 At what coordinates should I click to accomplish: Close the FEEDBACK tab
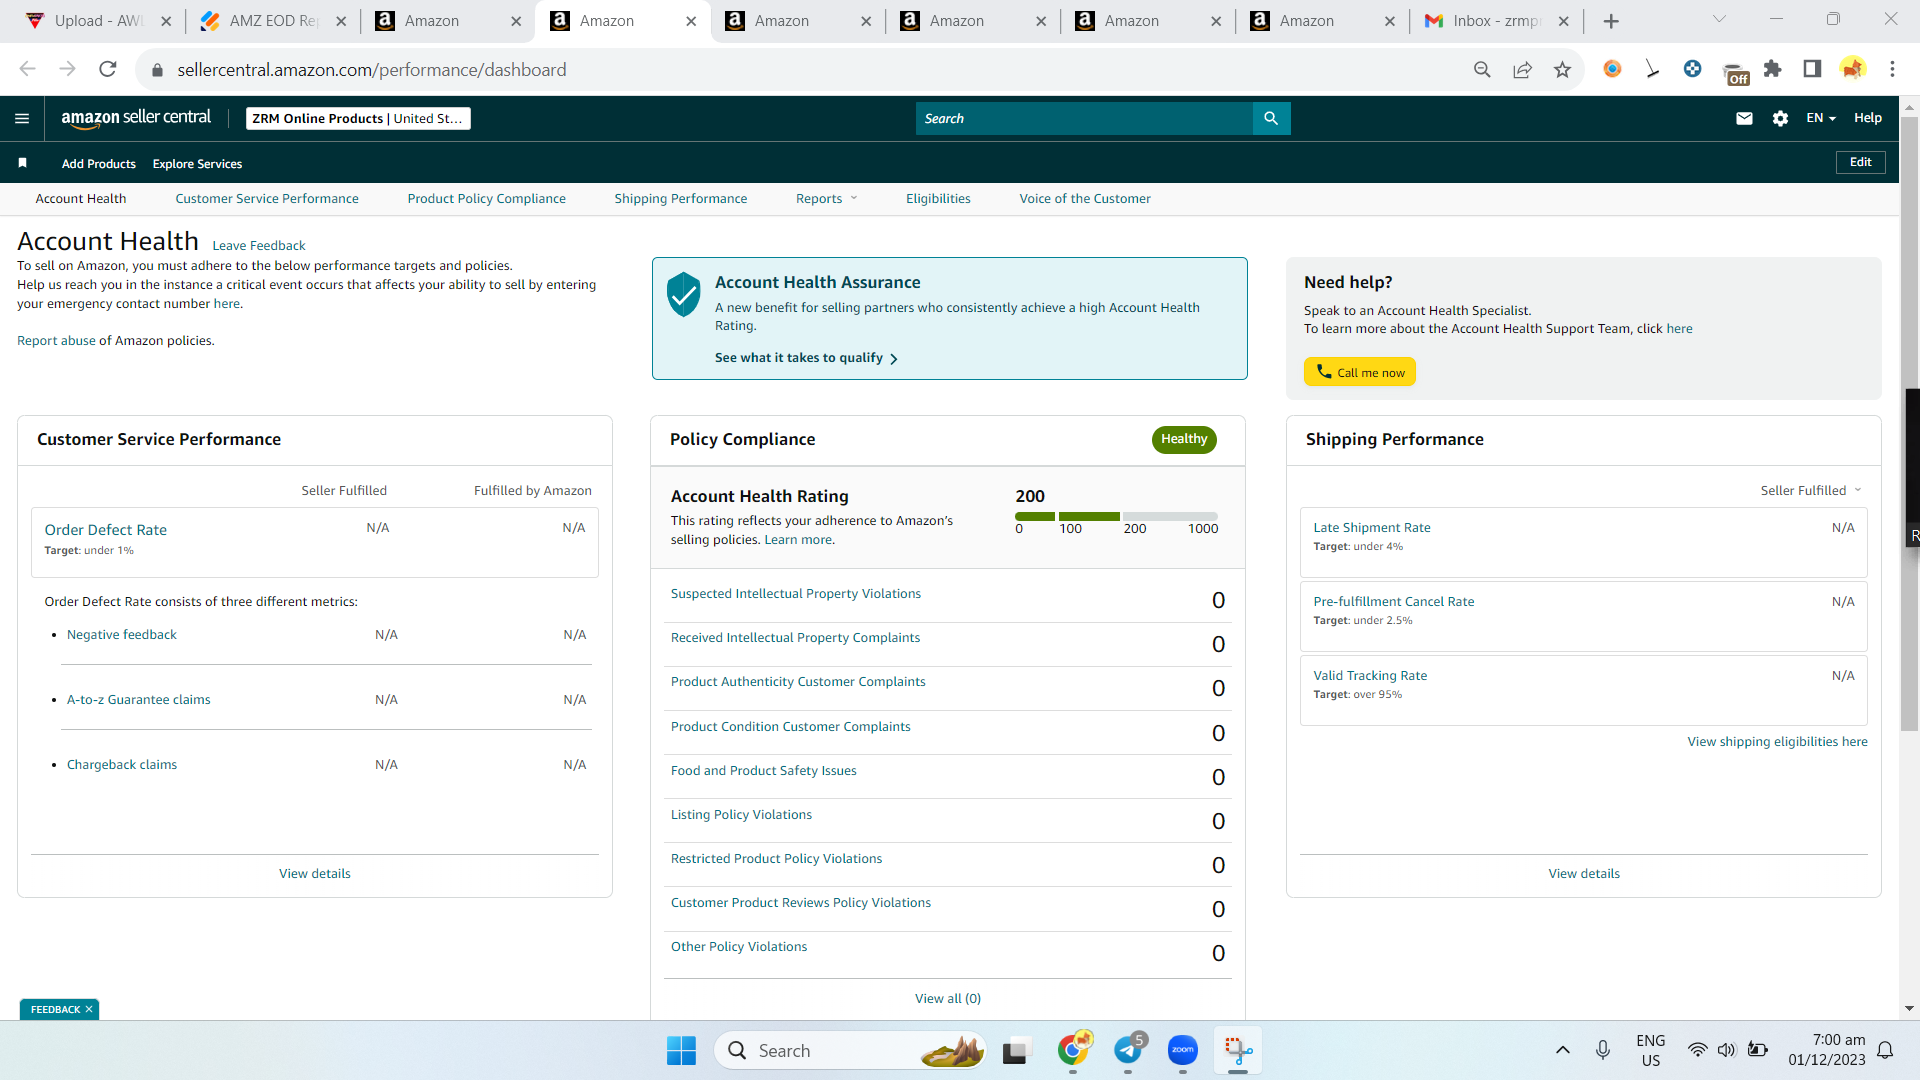click(89, 1009)
